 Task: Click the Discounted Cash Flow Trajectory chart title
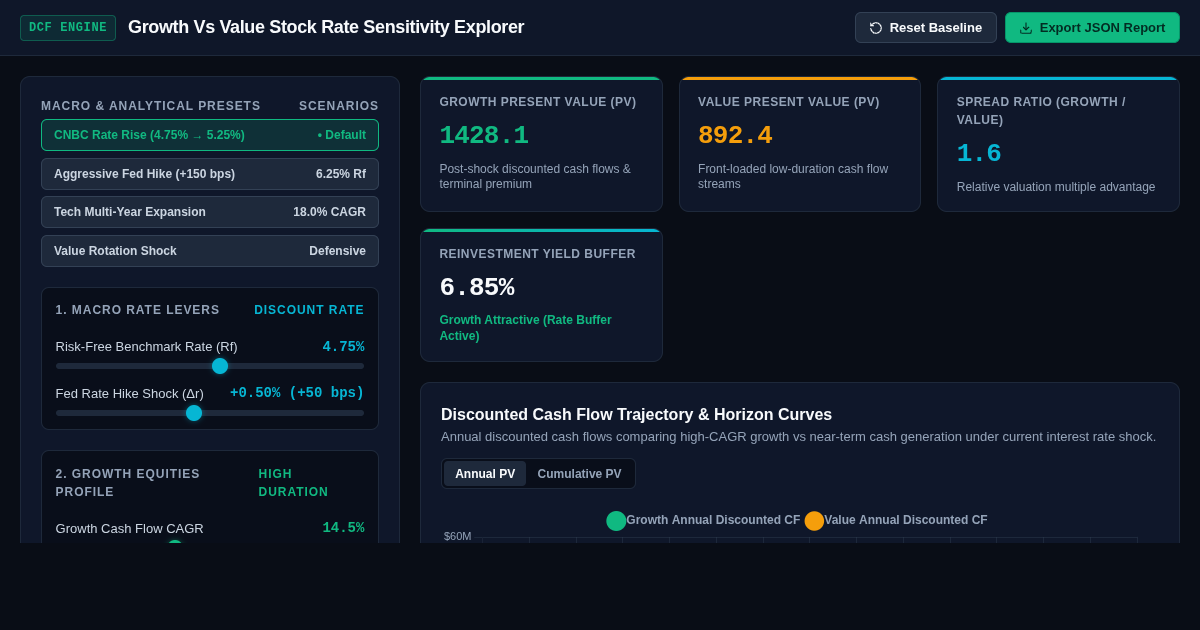pos(636,415)
